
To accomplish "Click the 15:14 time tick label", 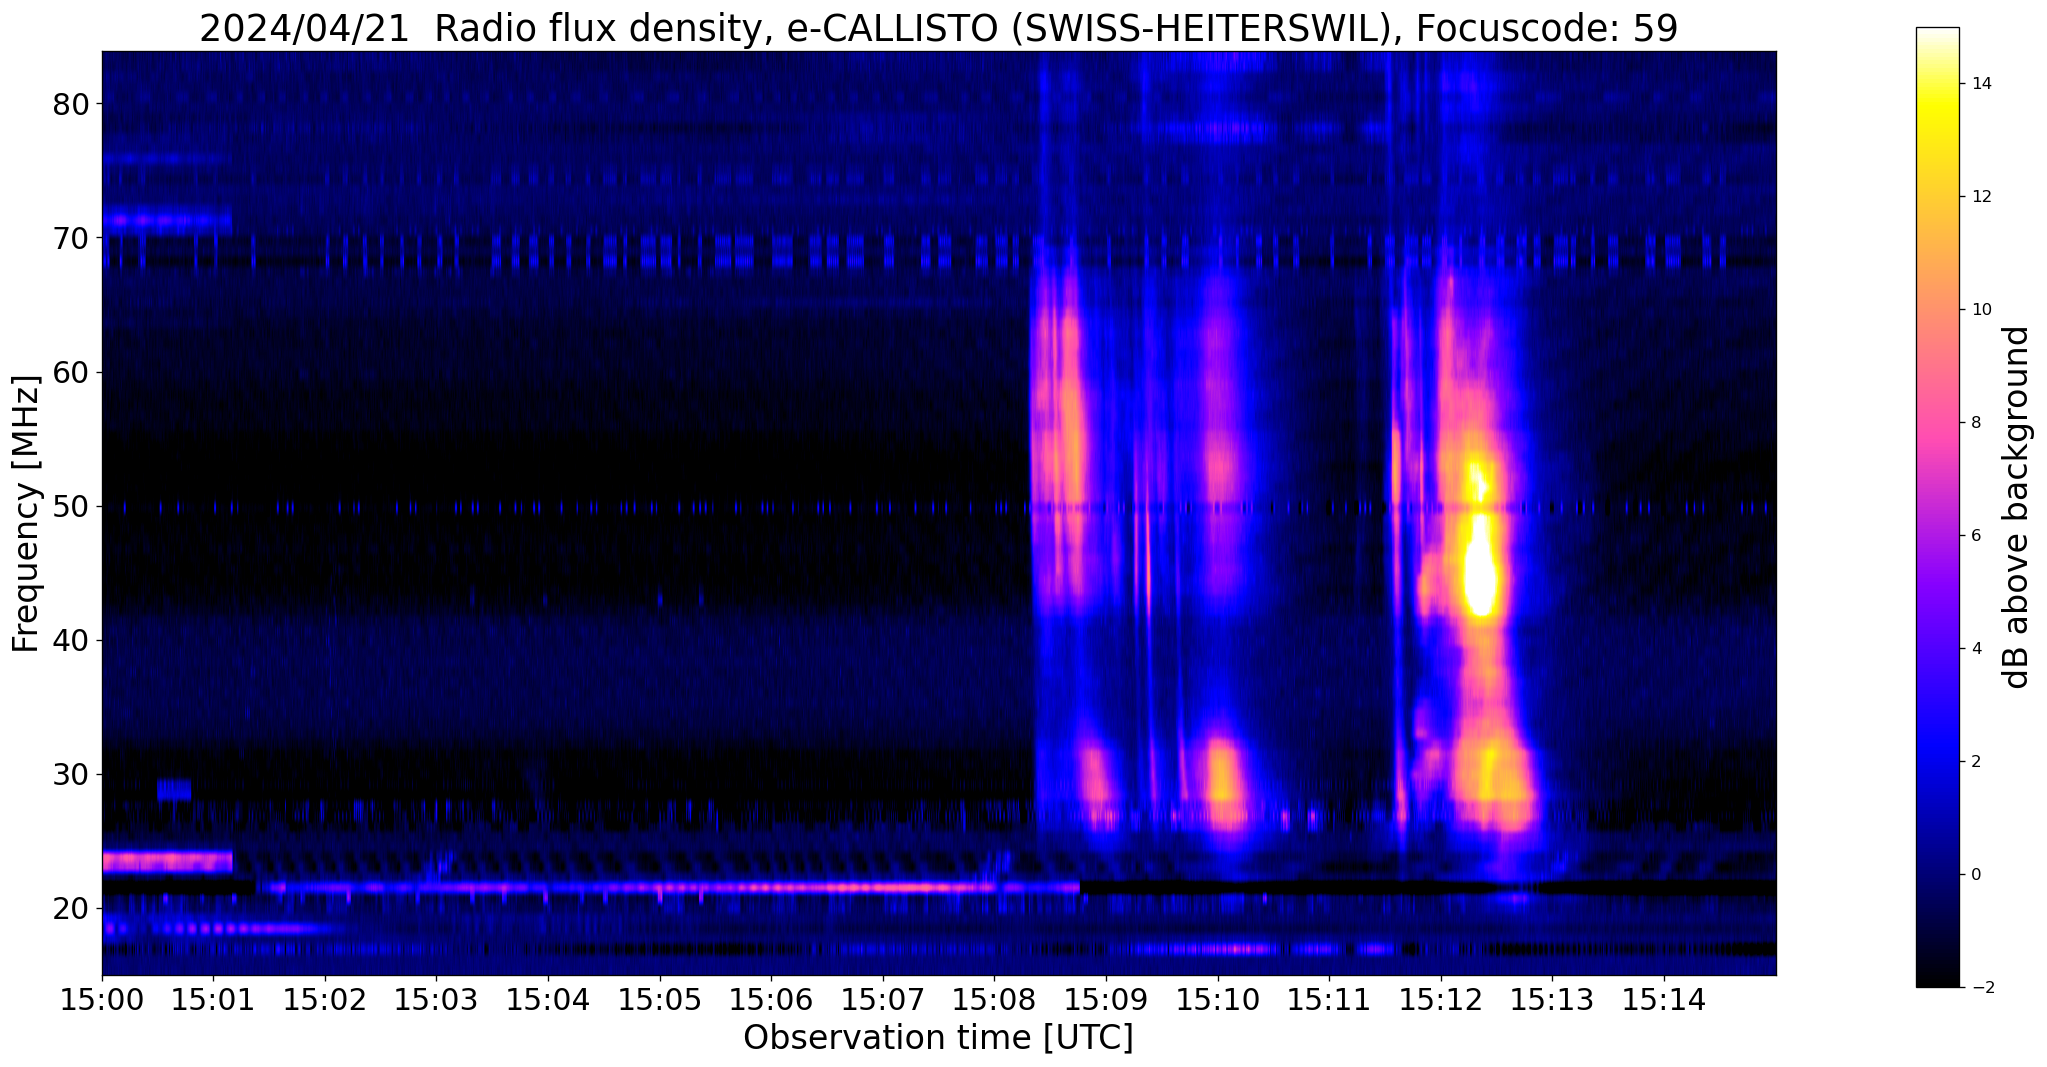I will coord(1664,998).
